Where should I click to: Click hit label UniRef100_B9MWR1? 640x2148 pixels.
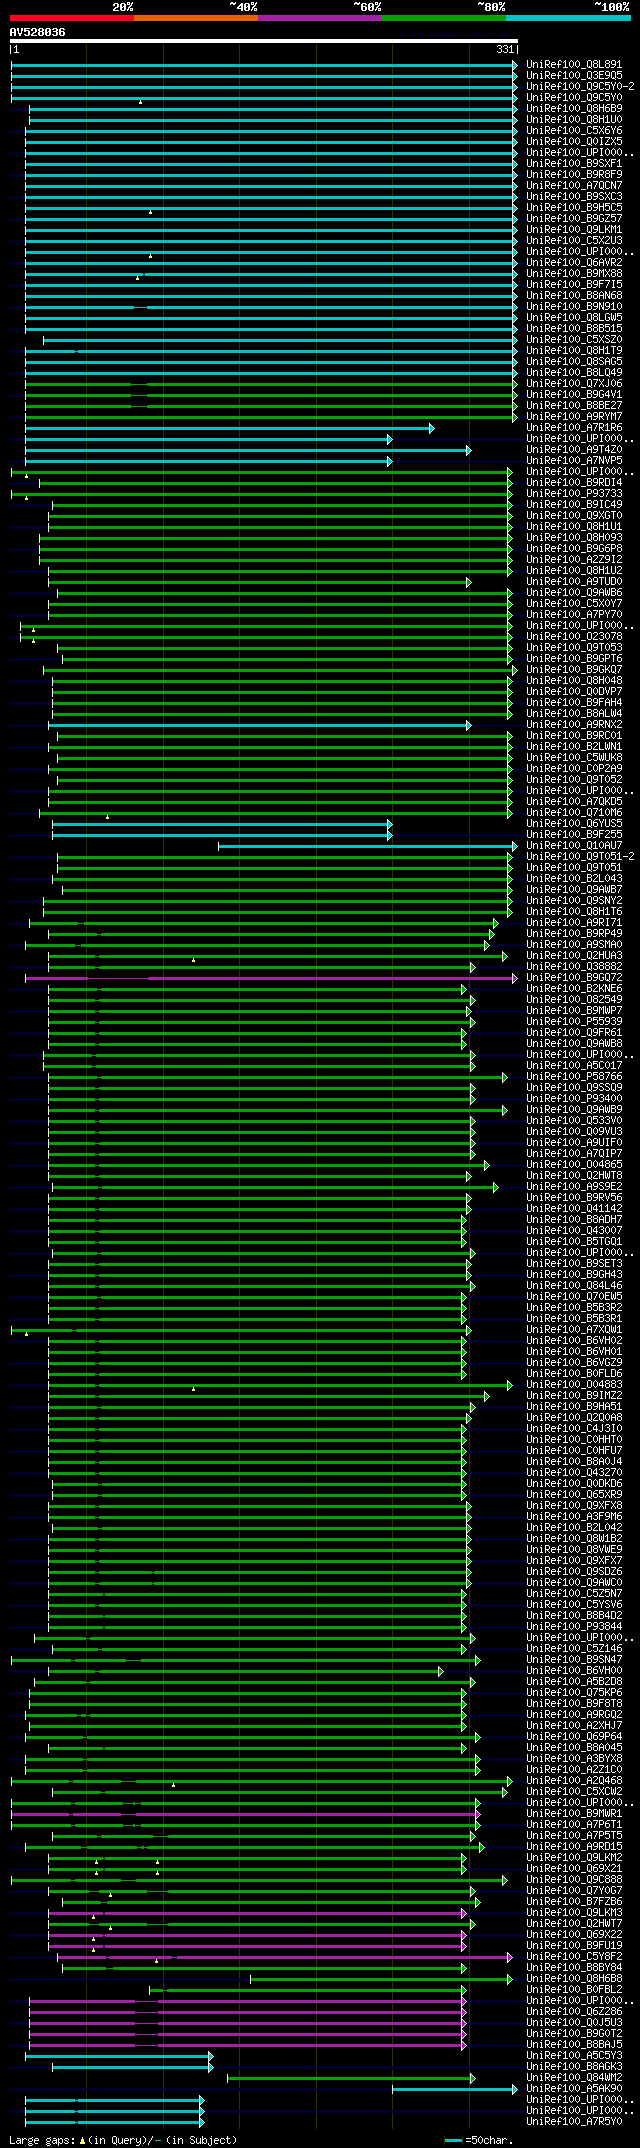(x=574, y=1813)
